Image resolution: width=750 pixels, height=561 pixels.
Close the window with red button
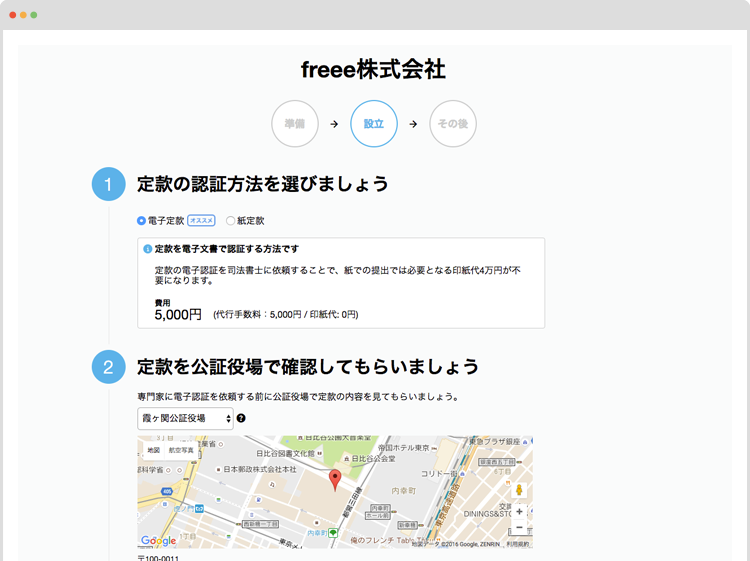[x=12, y=15]
